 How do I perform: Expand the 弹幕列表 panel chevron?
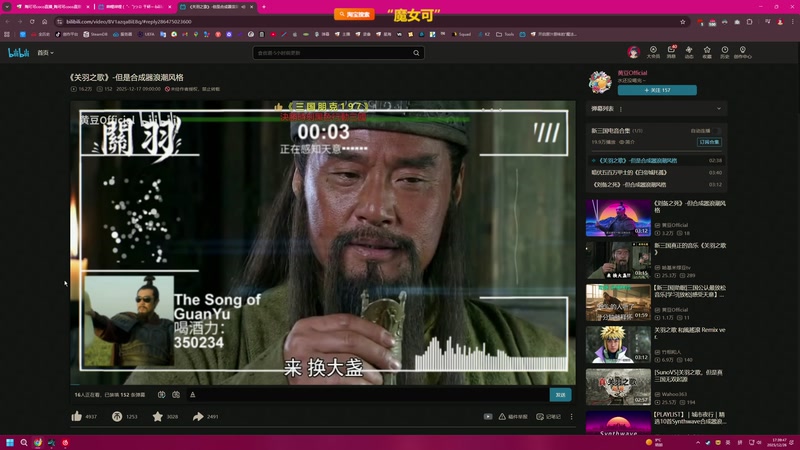click(x=718, y=109)
